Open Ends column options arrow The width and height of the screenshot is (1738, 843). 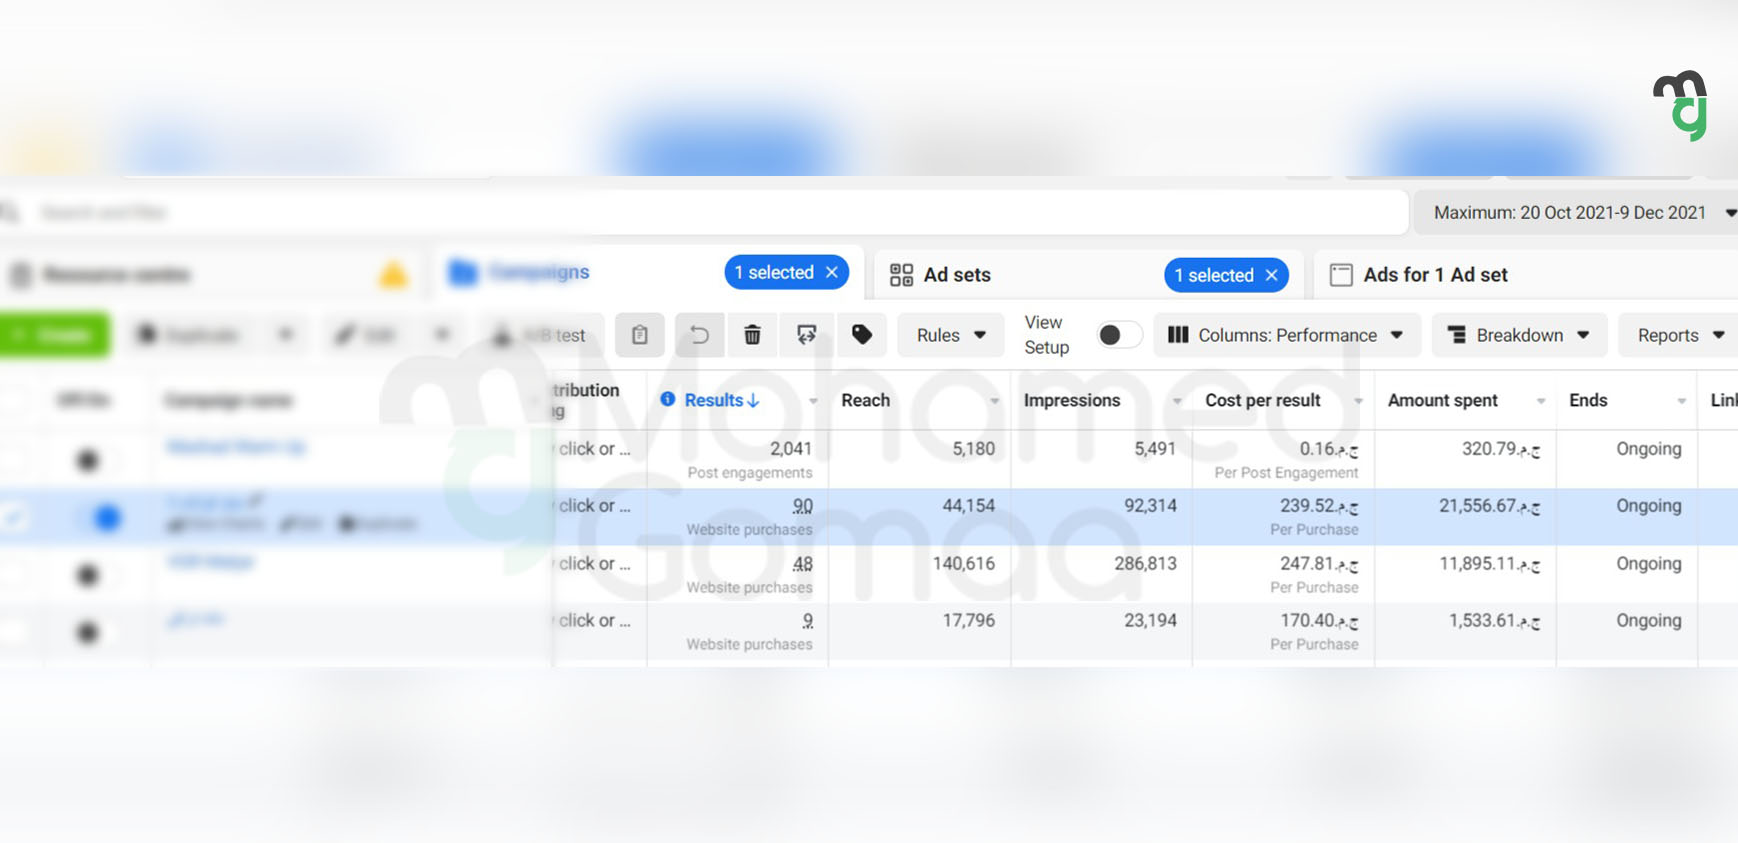pyautogui.click(x=1682, y=401)
